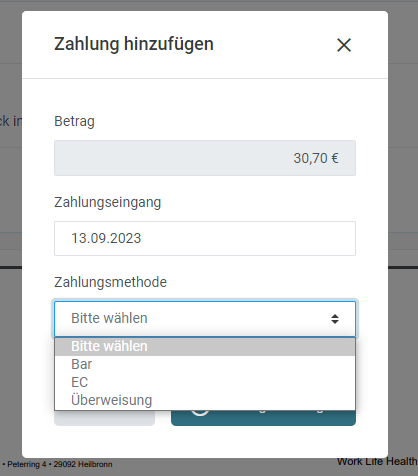418x476 pixels.
Task: Click the Zahlungsmethode label
Action: [110, 282]
